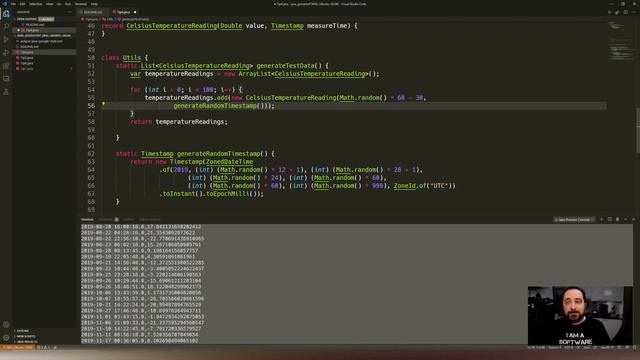The width and height of the screenshot is (640, 360).
Task: Click the new terminal plus icon
Action: pyautogui.click(x=601, y=220)
